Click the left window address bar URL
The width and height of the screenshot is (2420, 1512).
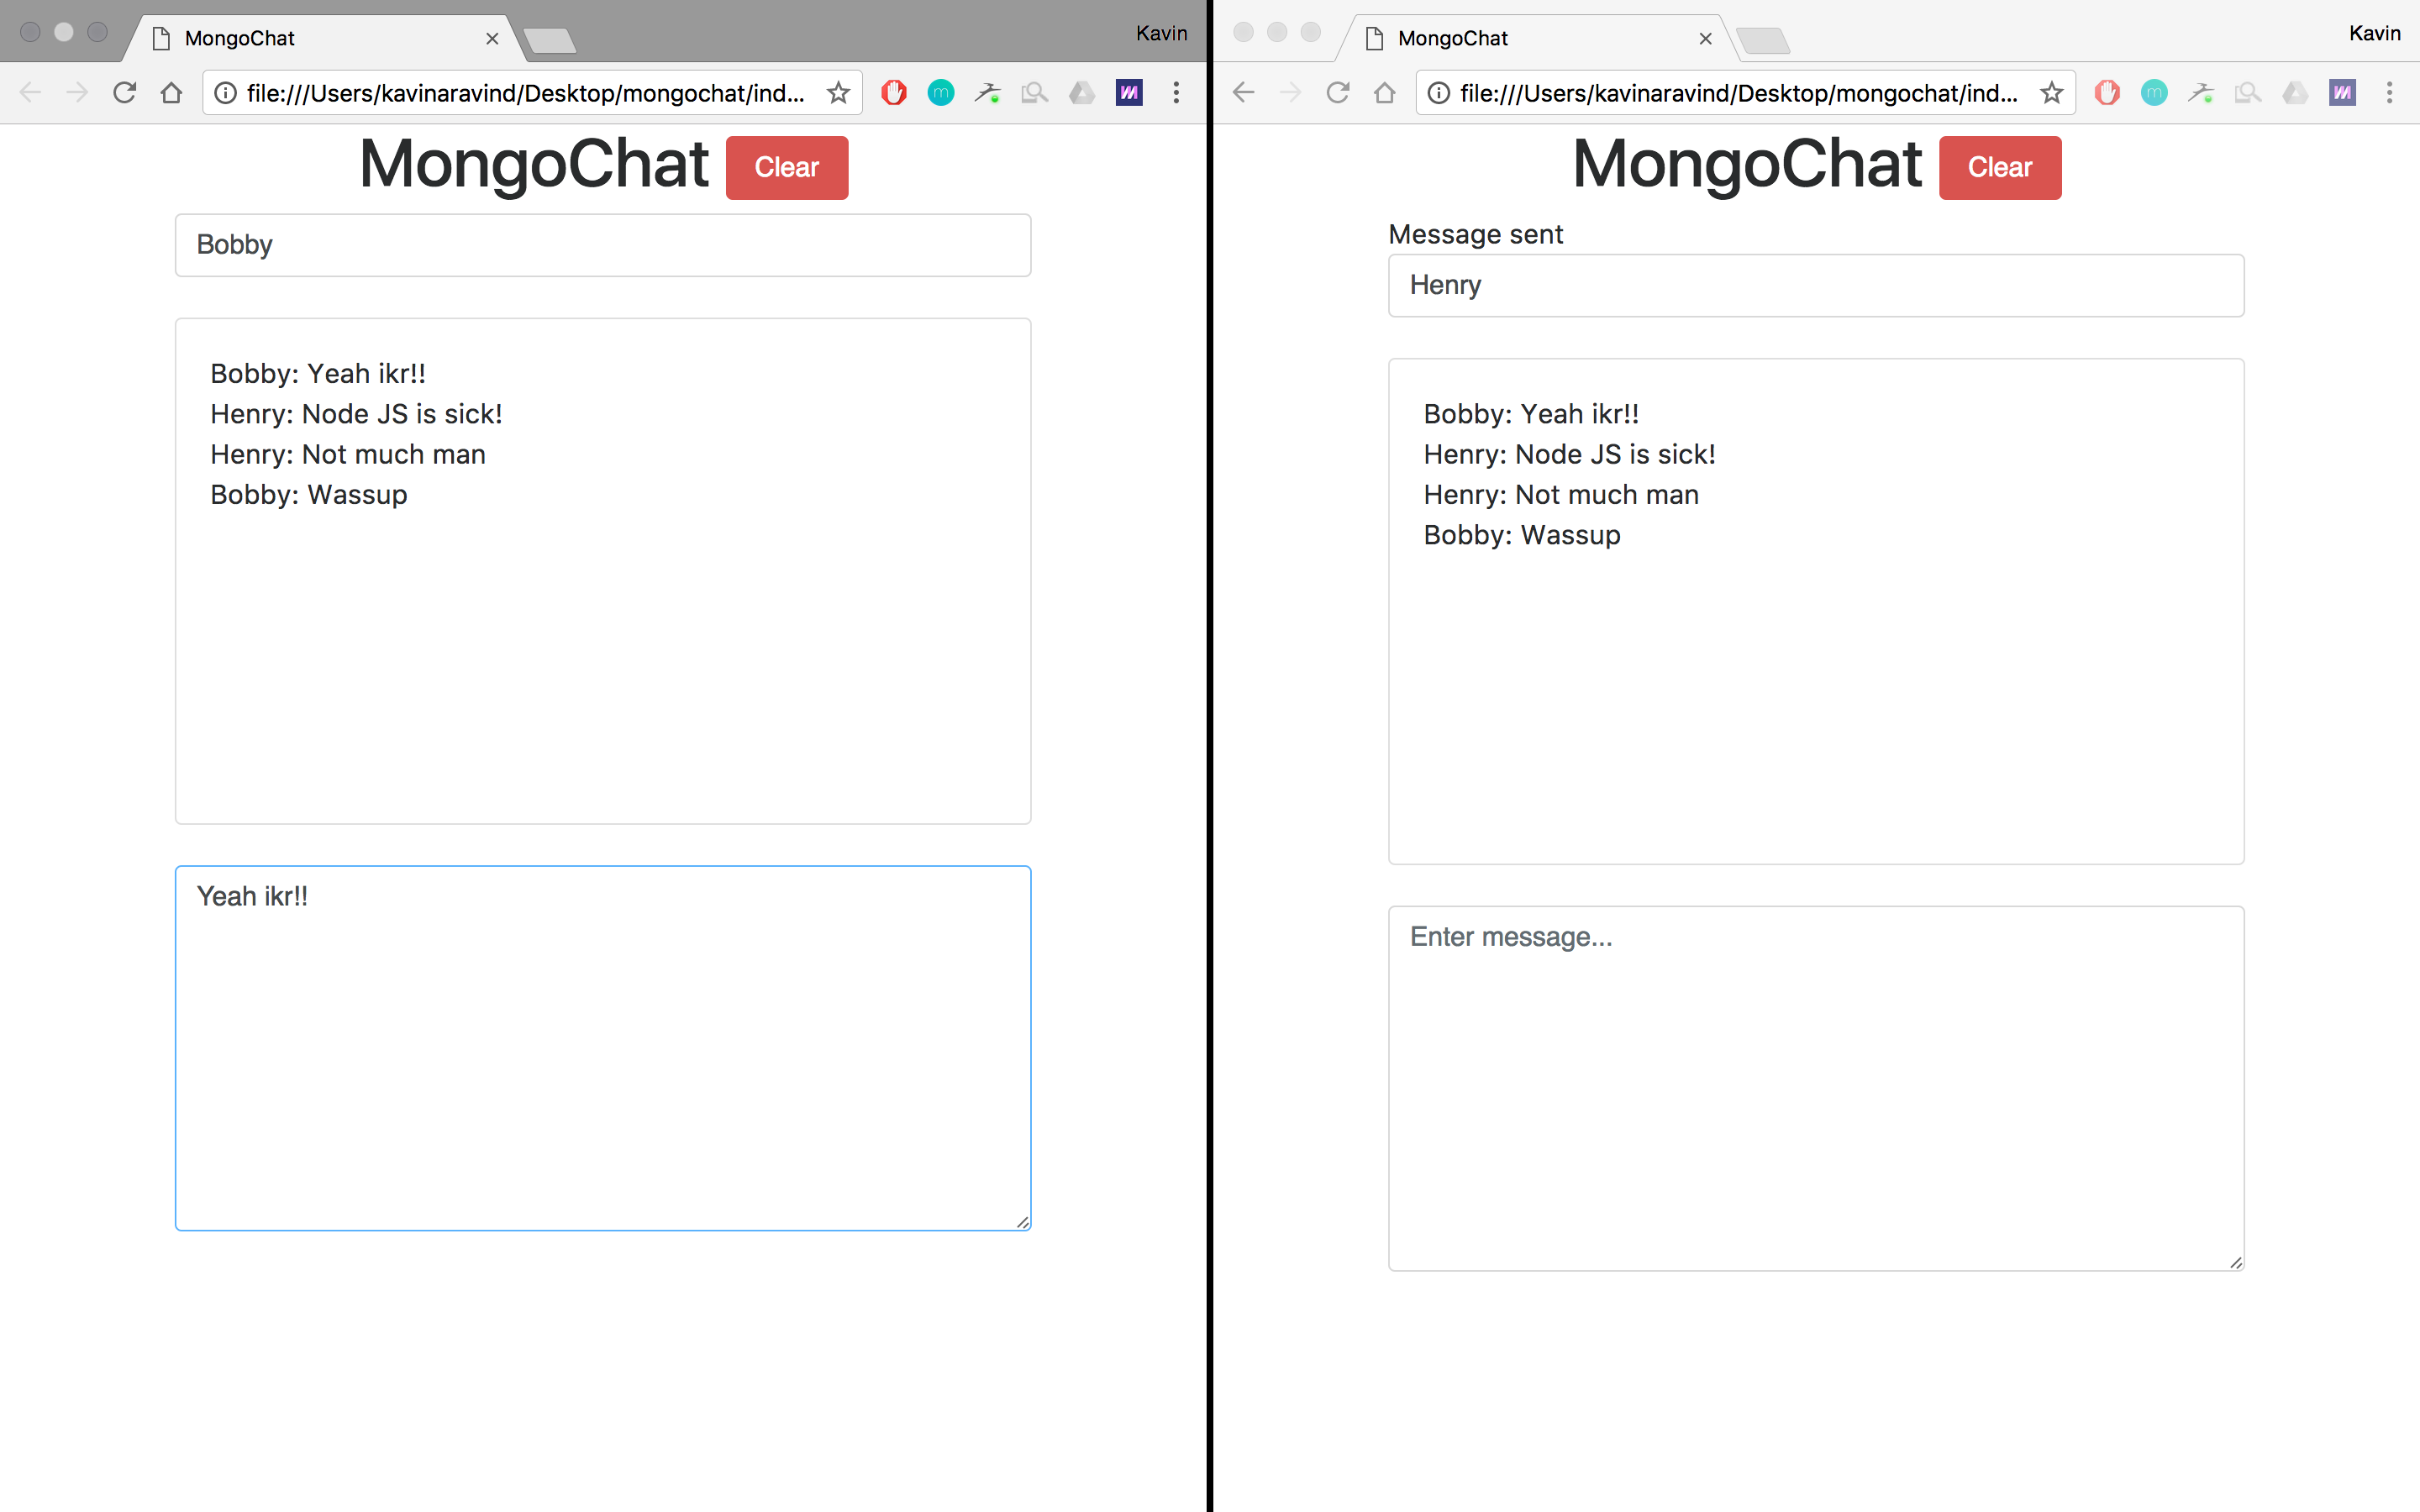click(x=525, y=93)
